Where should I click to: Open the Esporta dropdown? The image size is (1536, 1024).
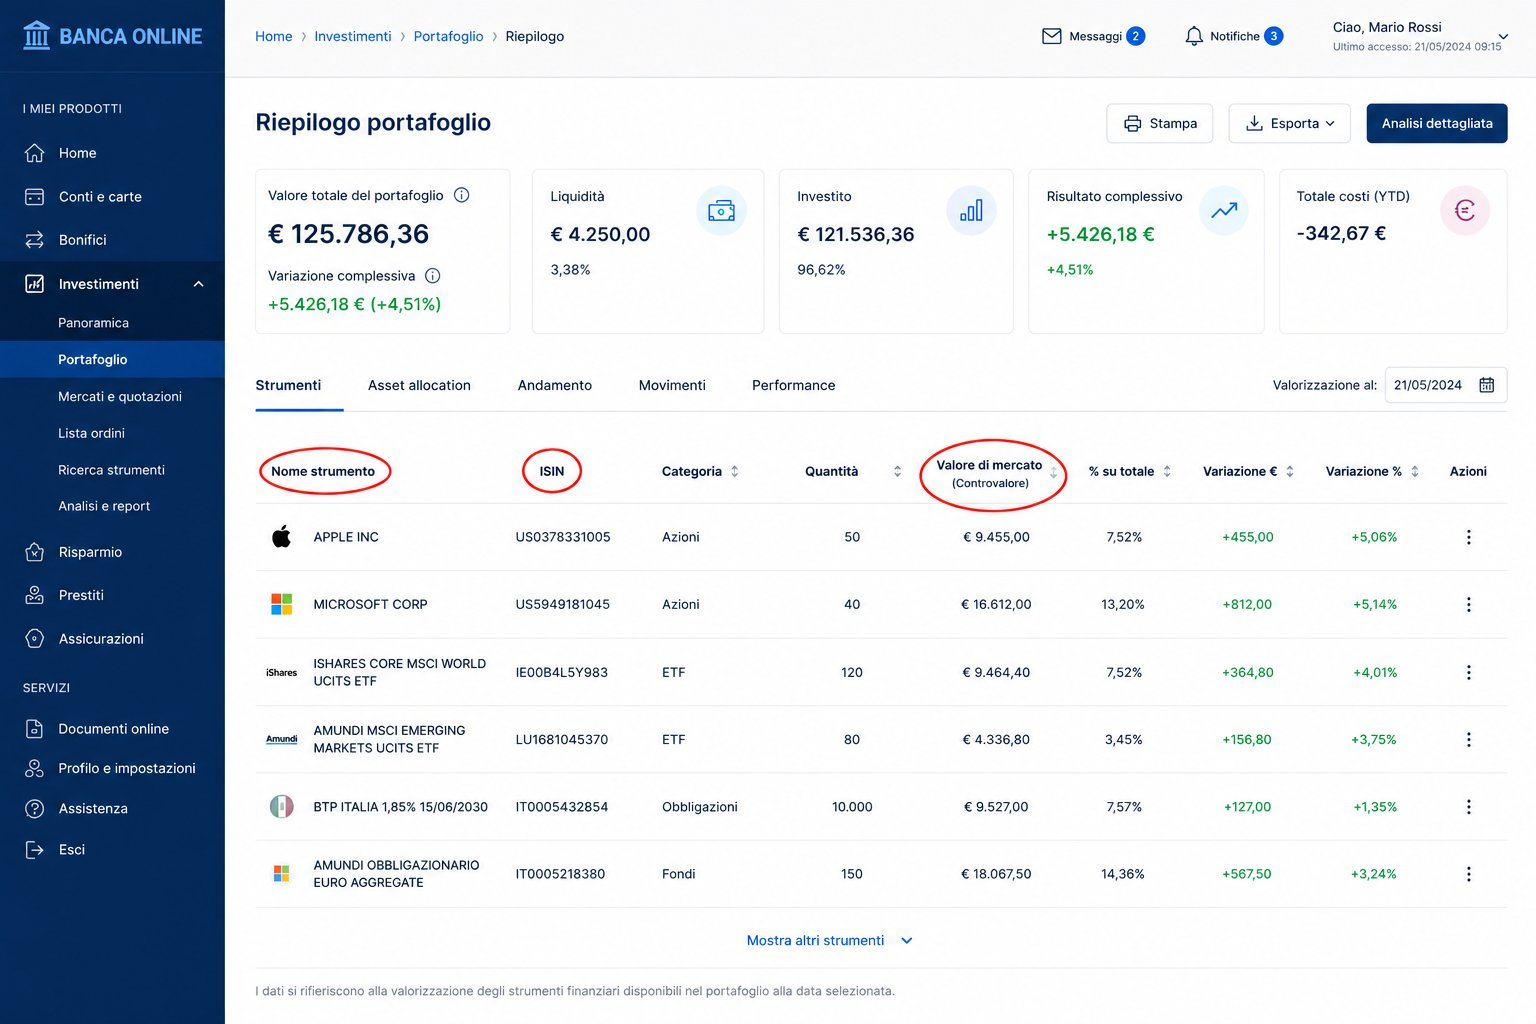(1290, 123)
